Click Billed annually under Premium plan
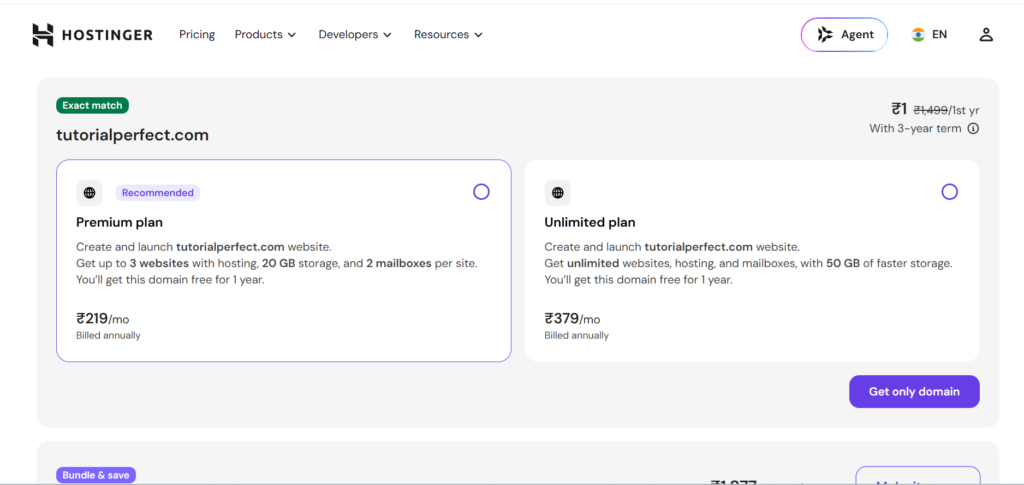Viewport: 1024px width, 485px height. pos(108,336)
